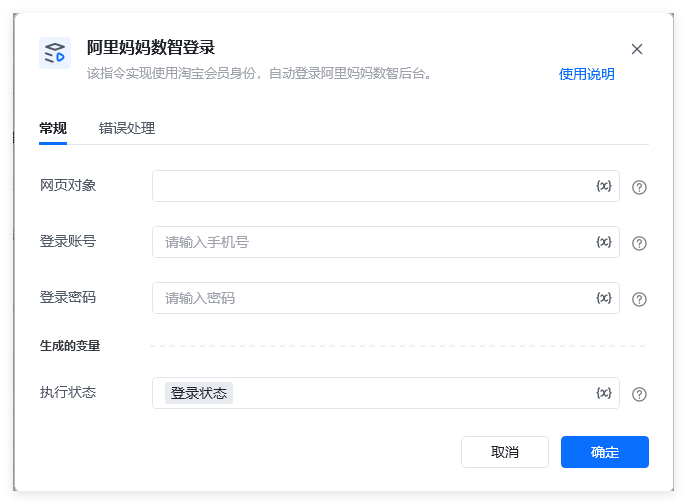
Task: Open help icon next to 网页对象
Action: pyautogui.click(x=639, y=187)
